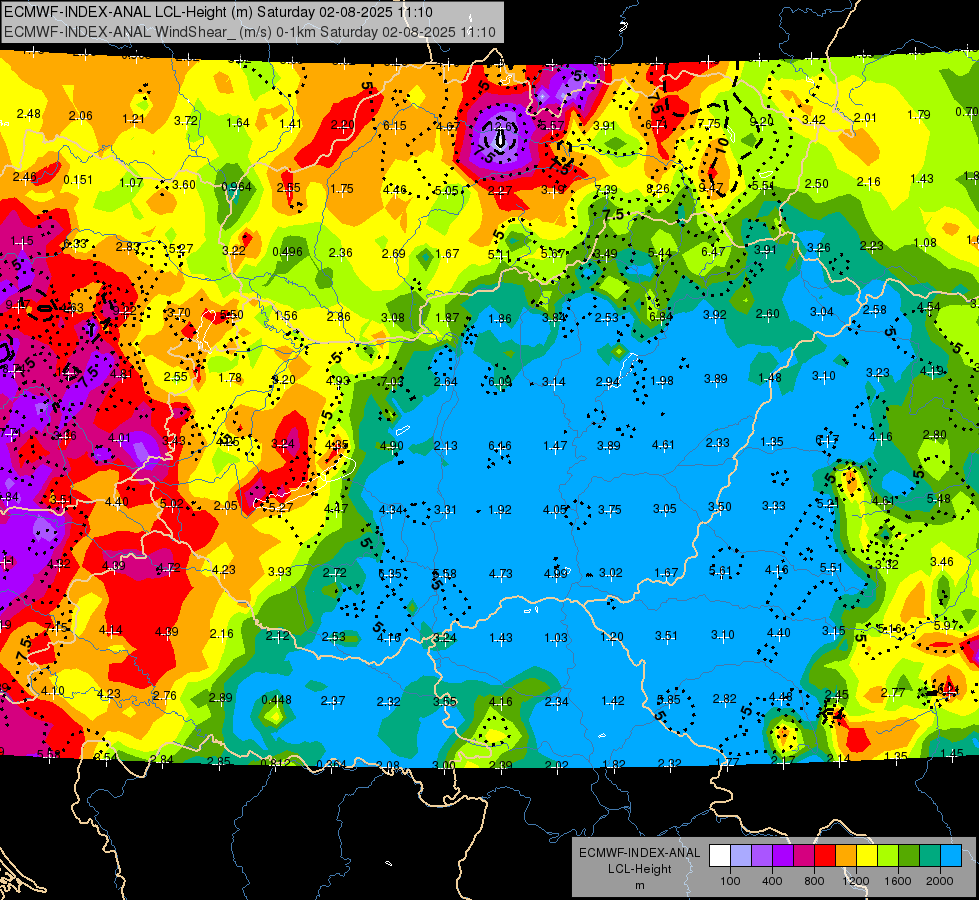979x900 pixels.
Task: Click the 9.20 wind shear value
Action: point(762,122)
